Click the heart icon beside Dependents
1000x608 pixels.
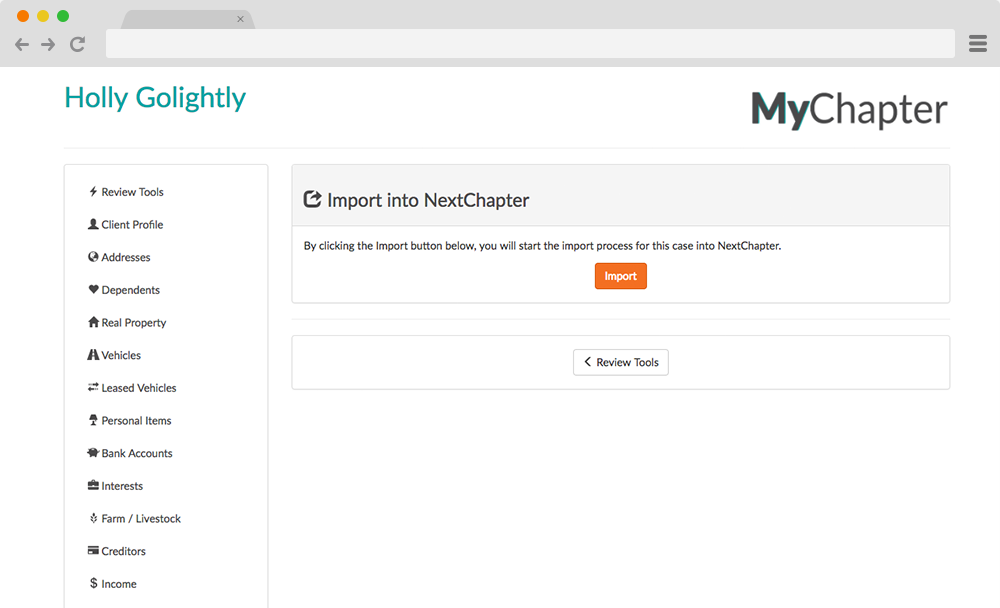click(x=93, y=290)
